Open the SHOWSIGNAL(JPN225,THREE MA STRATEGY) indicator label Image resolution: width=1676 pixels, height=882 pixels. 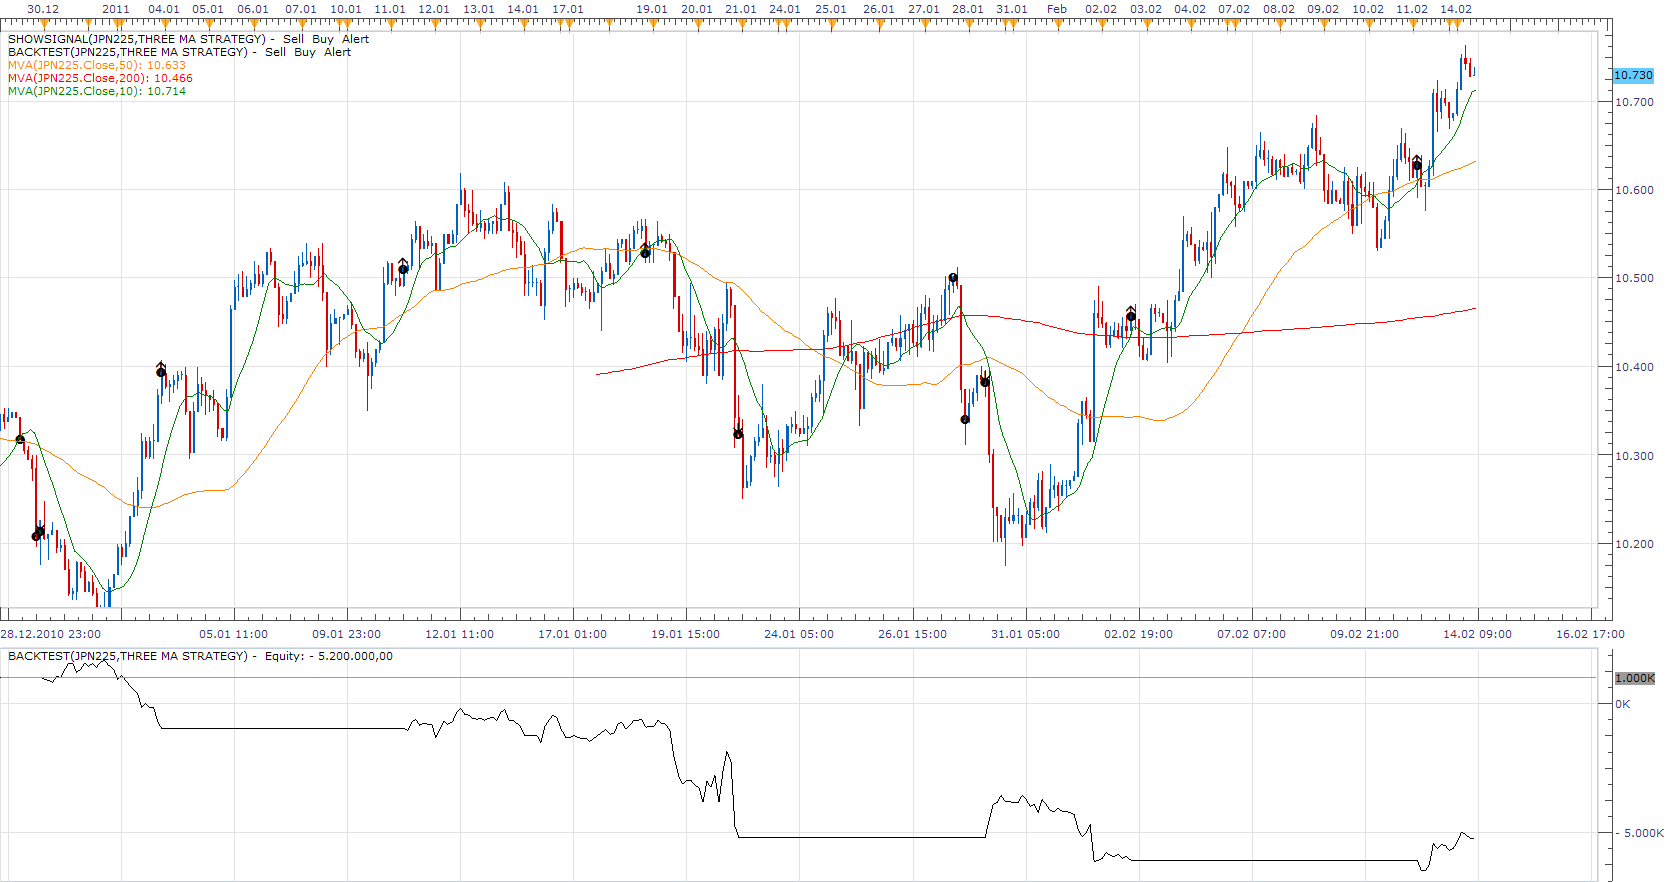tap(136, 39)
